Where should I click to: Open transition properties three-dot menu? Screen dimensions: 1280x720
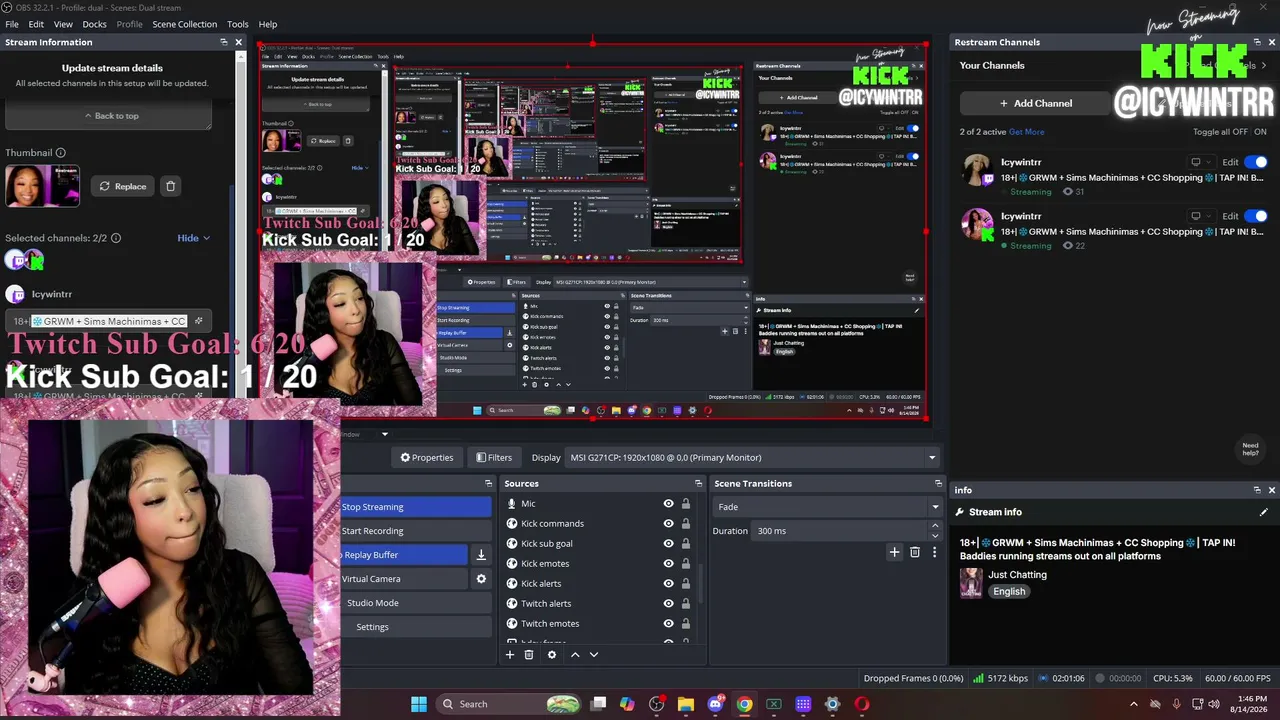[934, 552]
